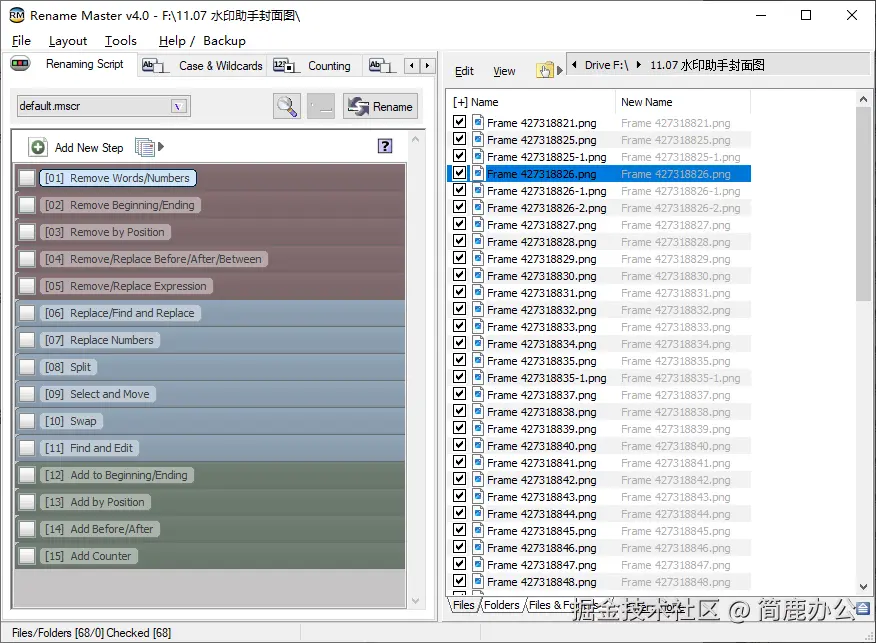Switch to the Folders tab at bottom

501,605
